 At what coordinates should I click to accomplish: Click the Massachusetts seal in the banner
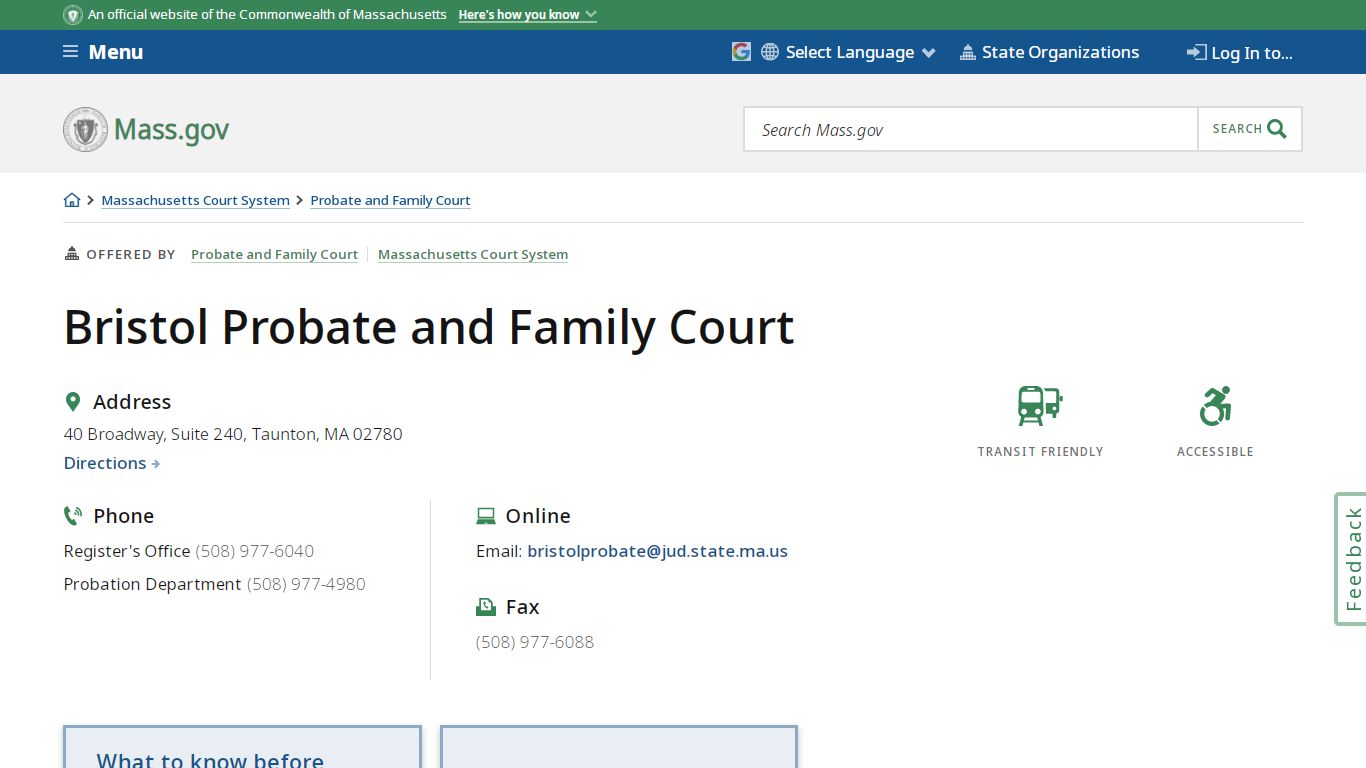click(73, 15)
